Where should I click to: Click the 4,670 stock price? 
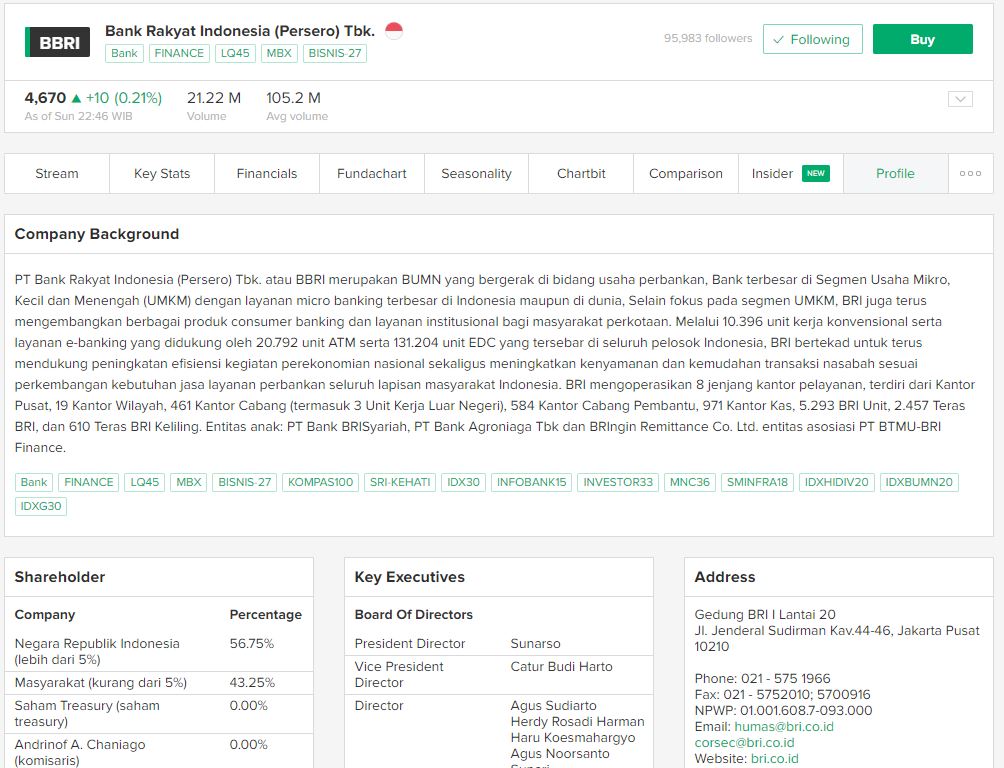click(45, 98)
